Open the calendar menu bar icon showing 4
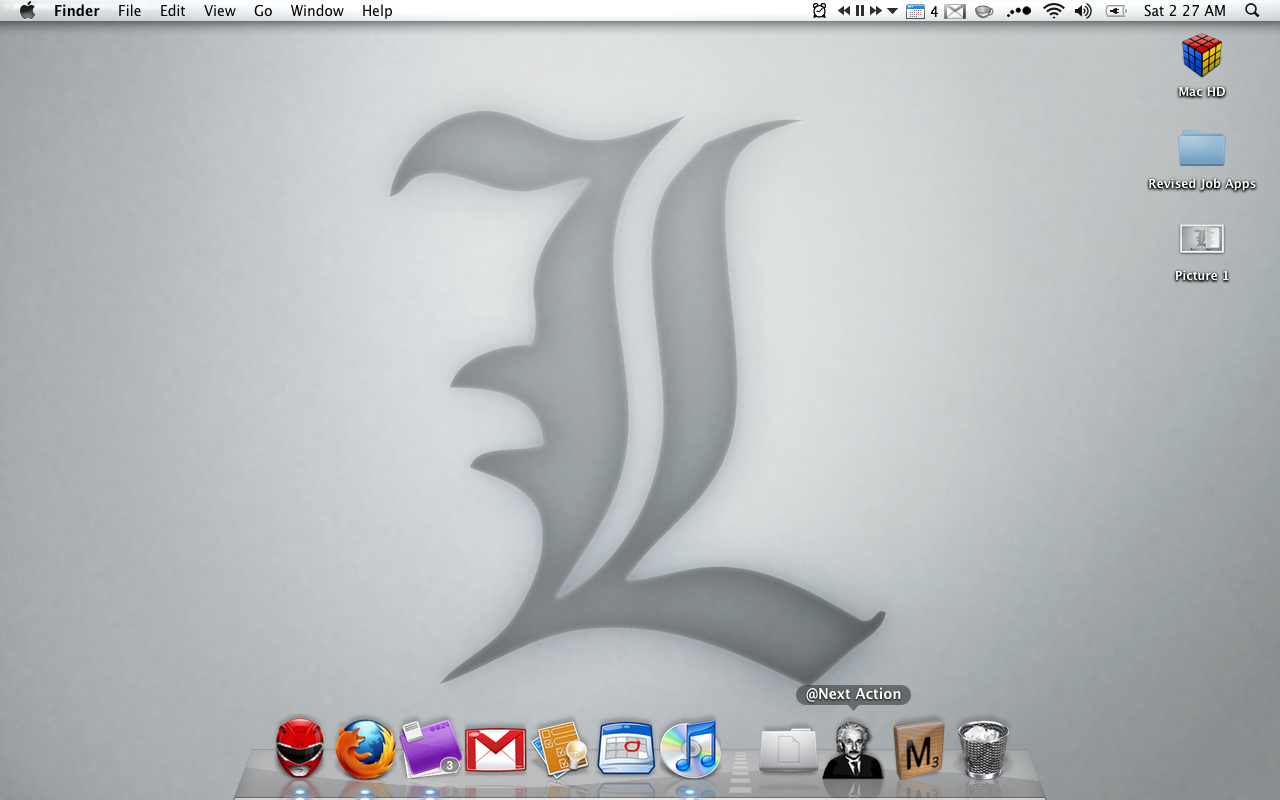 pyautogui.click(x=922, y=11)
